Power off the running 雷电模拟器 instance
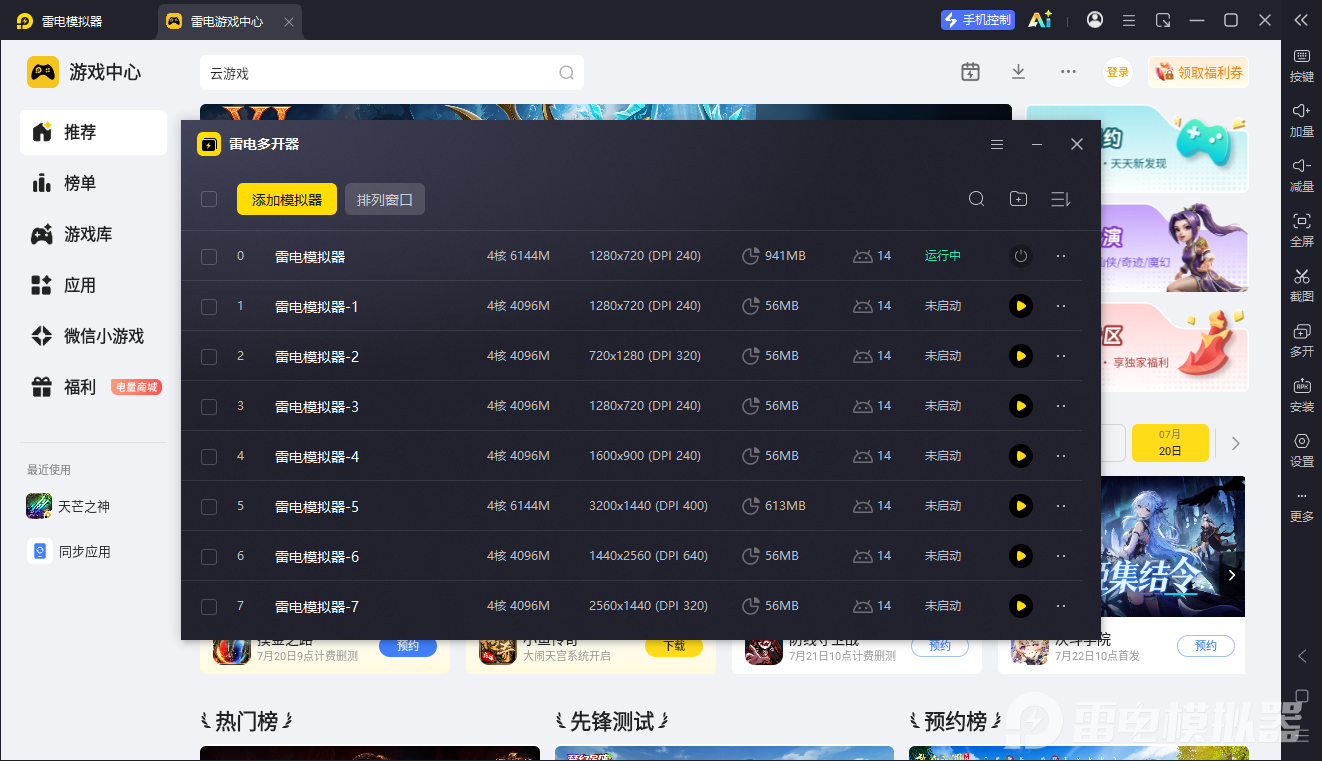 coord(1020,256)
